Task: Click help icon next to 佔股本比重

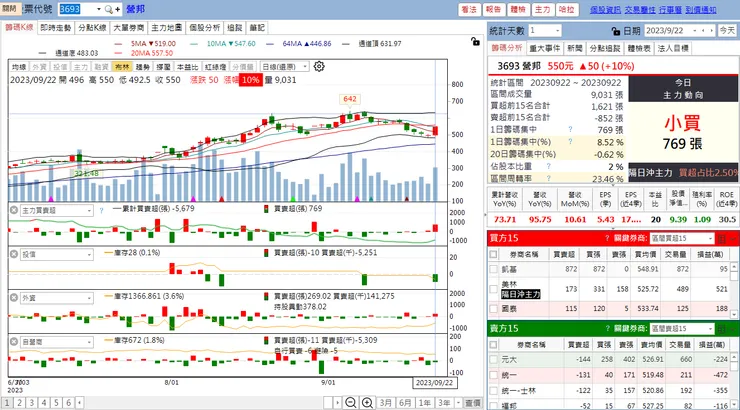Action: click(548, 166)
